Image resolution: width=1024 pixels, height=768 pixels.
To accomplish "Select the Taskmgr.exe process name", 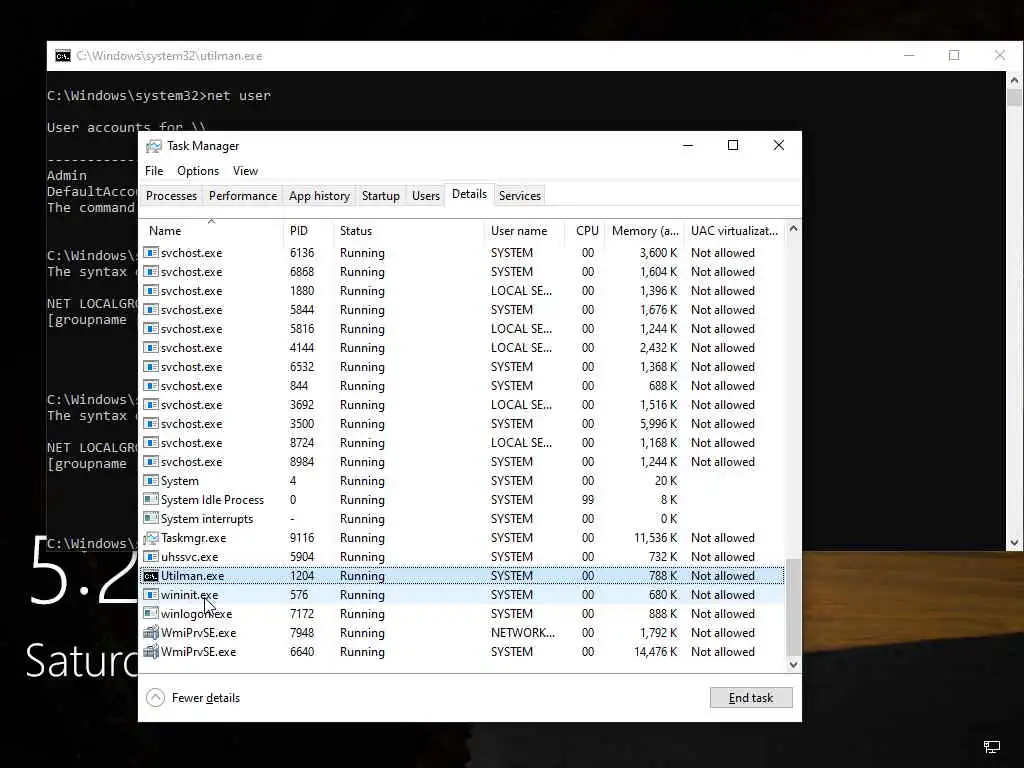I will point(193,538).
